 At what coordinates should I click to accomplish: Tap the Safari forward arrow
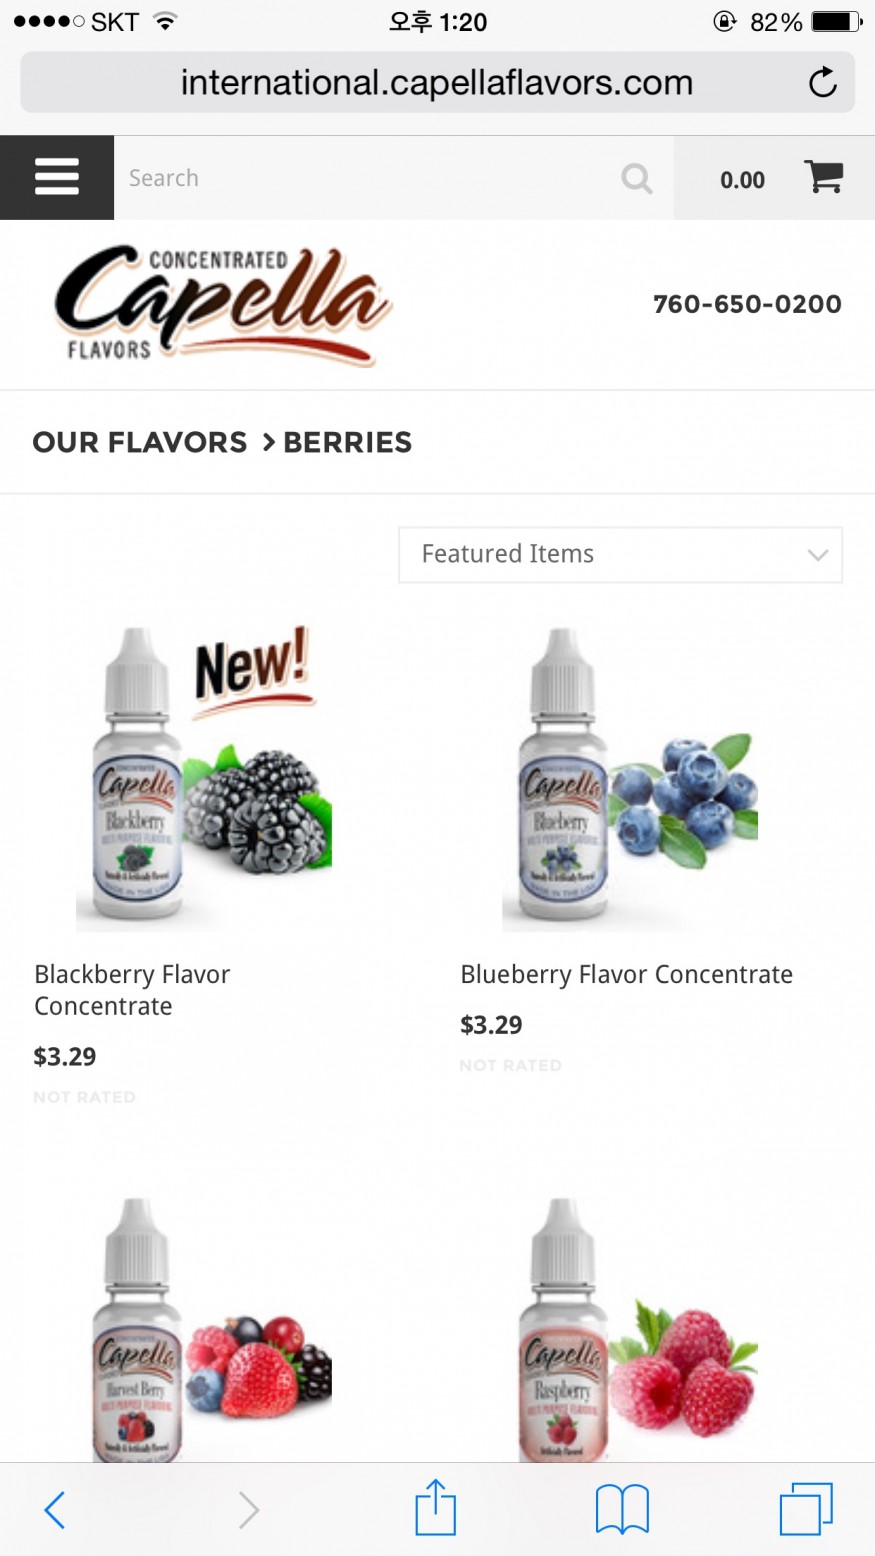[x=248, y=1510]
